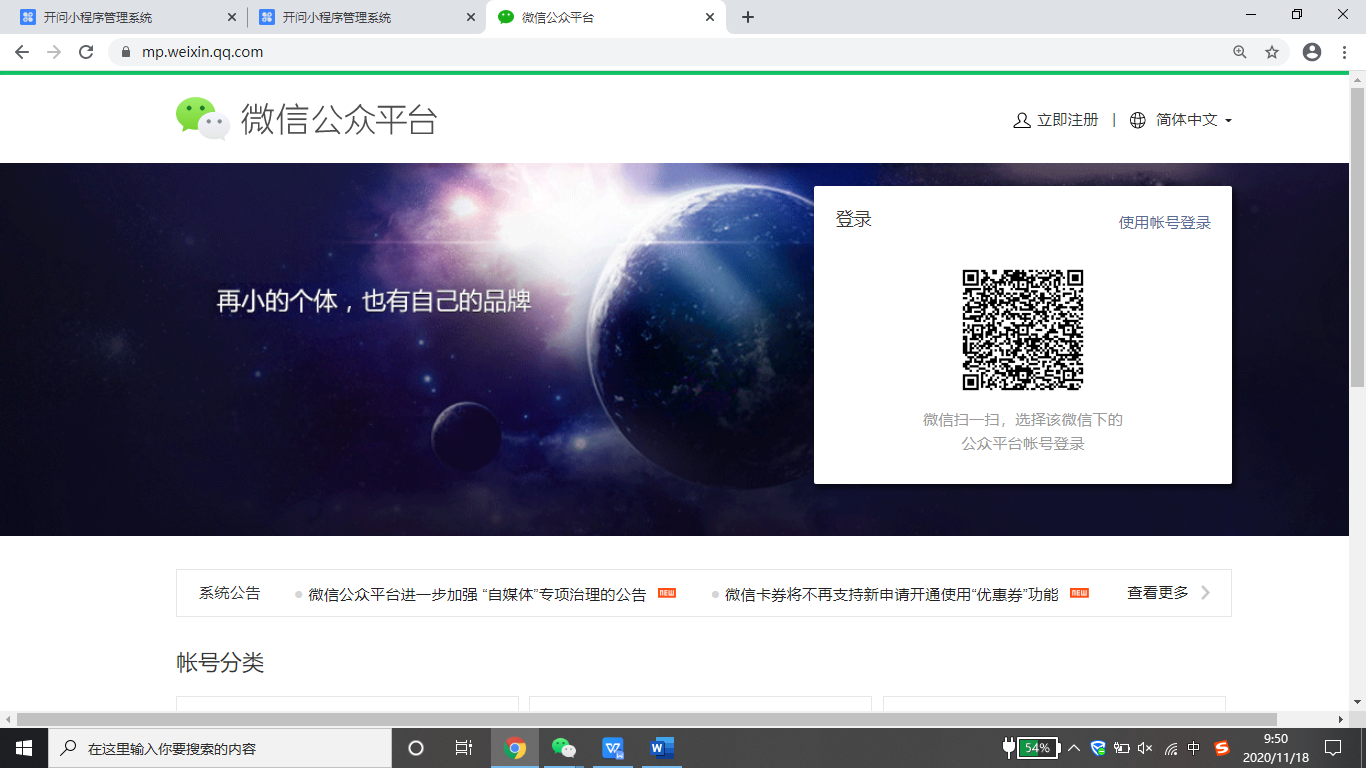Reload the page with the refresh icon
Screen dimensions: 1366x768
pyautogui.click(x=86, y=52)
